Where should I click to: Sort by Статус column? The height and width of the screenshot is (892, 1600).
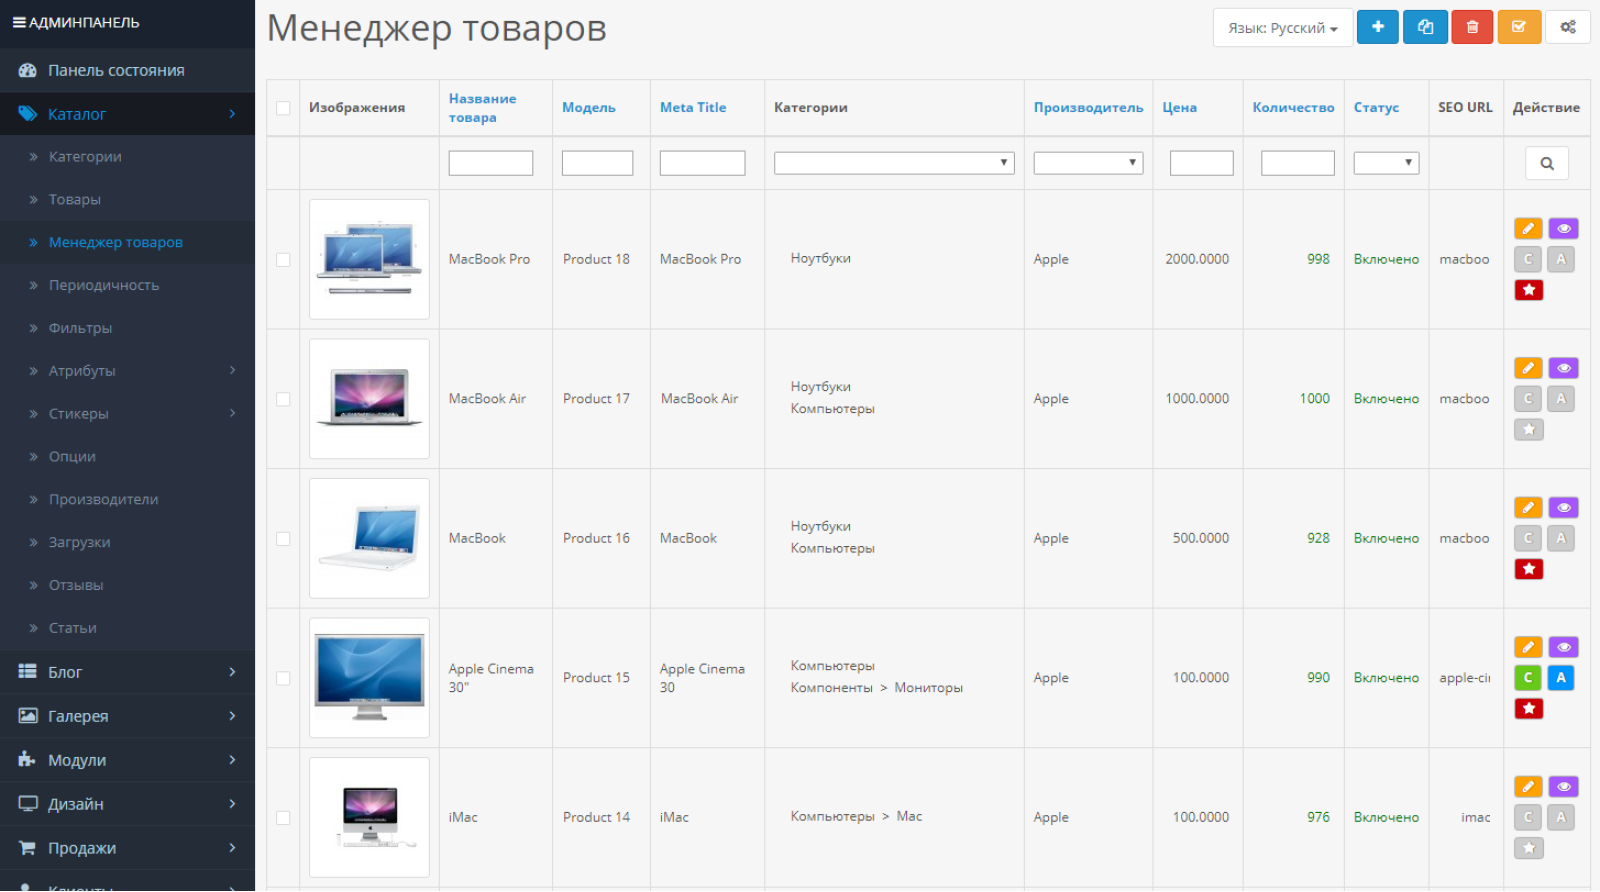coord(1376,108)
